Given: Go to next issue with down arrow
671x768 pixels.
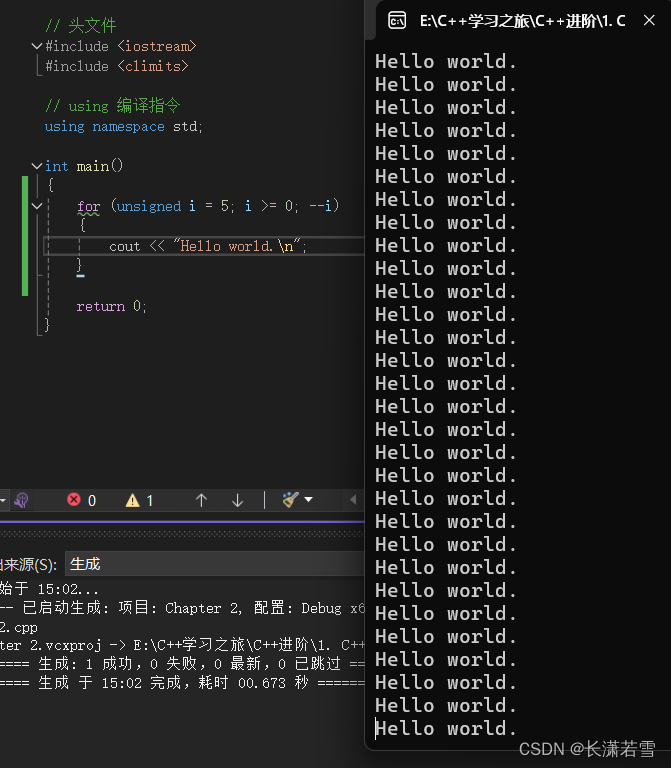Looking at the screenshot, I should point(238,500).
